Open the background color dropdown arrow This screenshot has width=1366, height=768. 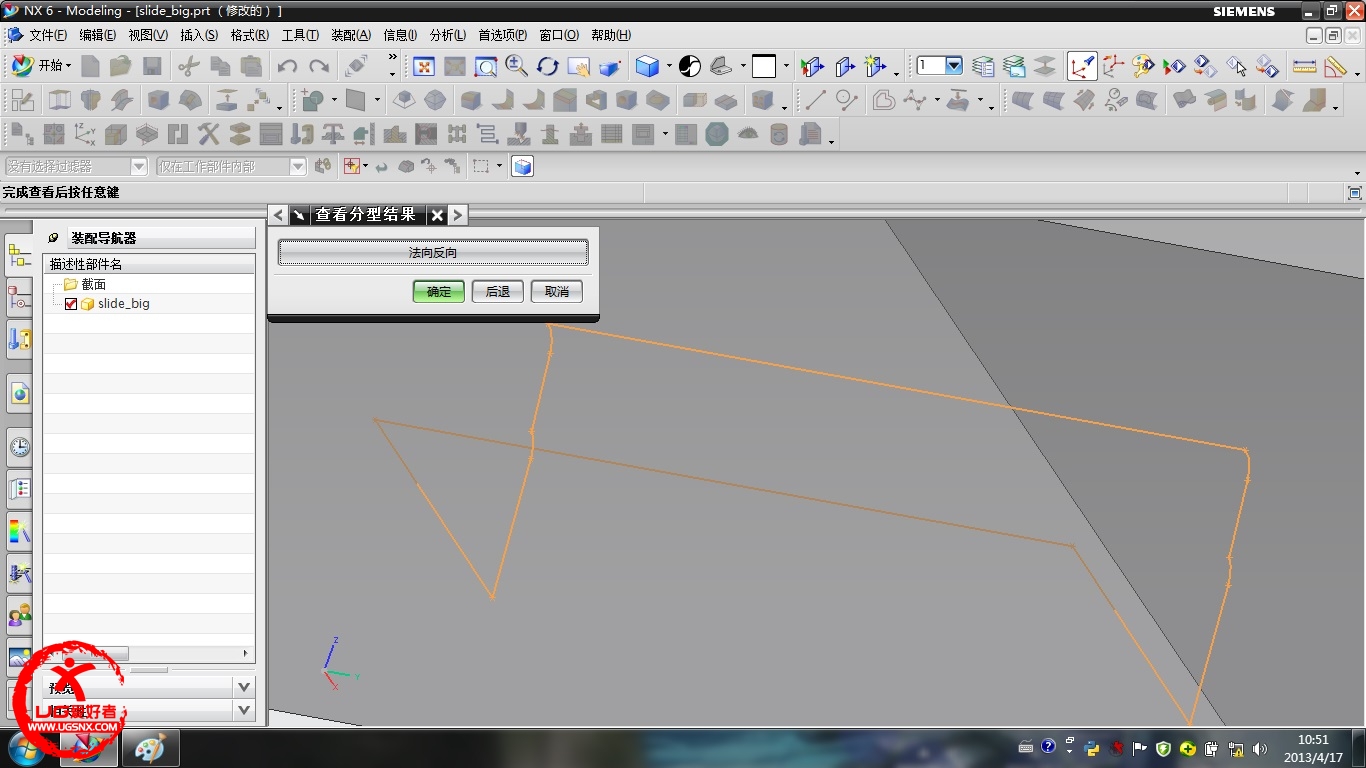787,67
